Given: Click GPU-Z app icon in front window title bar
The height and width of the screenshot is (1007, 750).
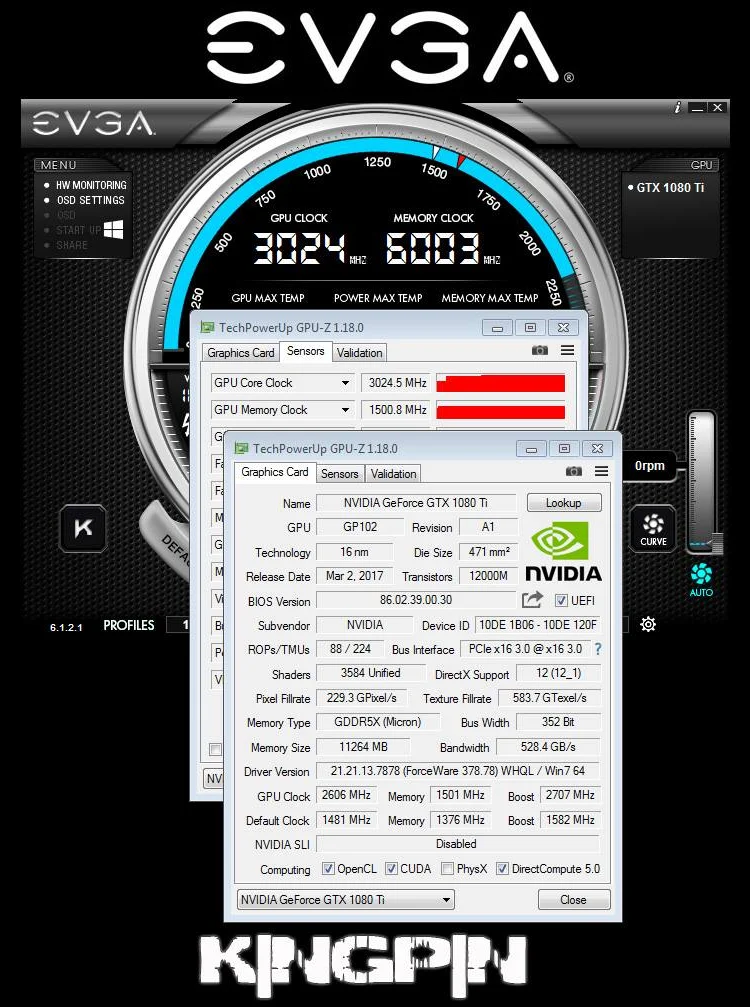Looking at the screenshot, I should pyautogui.click(x=241, y=448).
